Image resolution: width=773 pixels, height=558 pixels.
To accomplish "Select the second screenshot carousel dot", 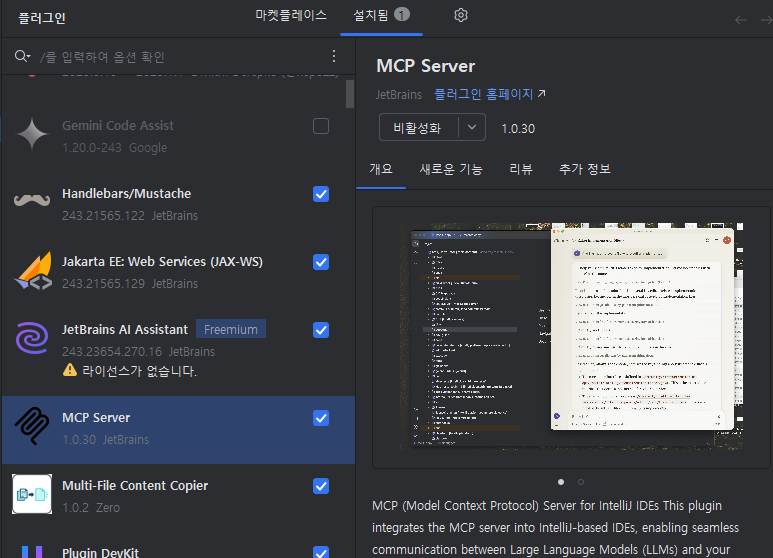I will pyautogui.click(x=581, y=482).
